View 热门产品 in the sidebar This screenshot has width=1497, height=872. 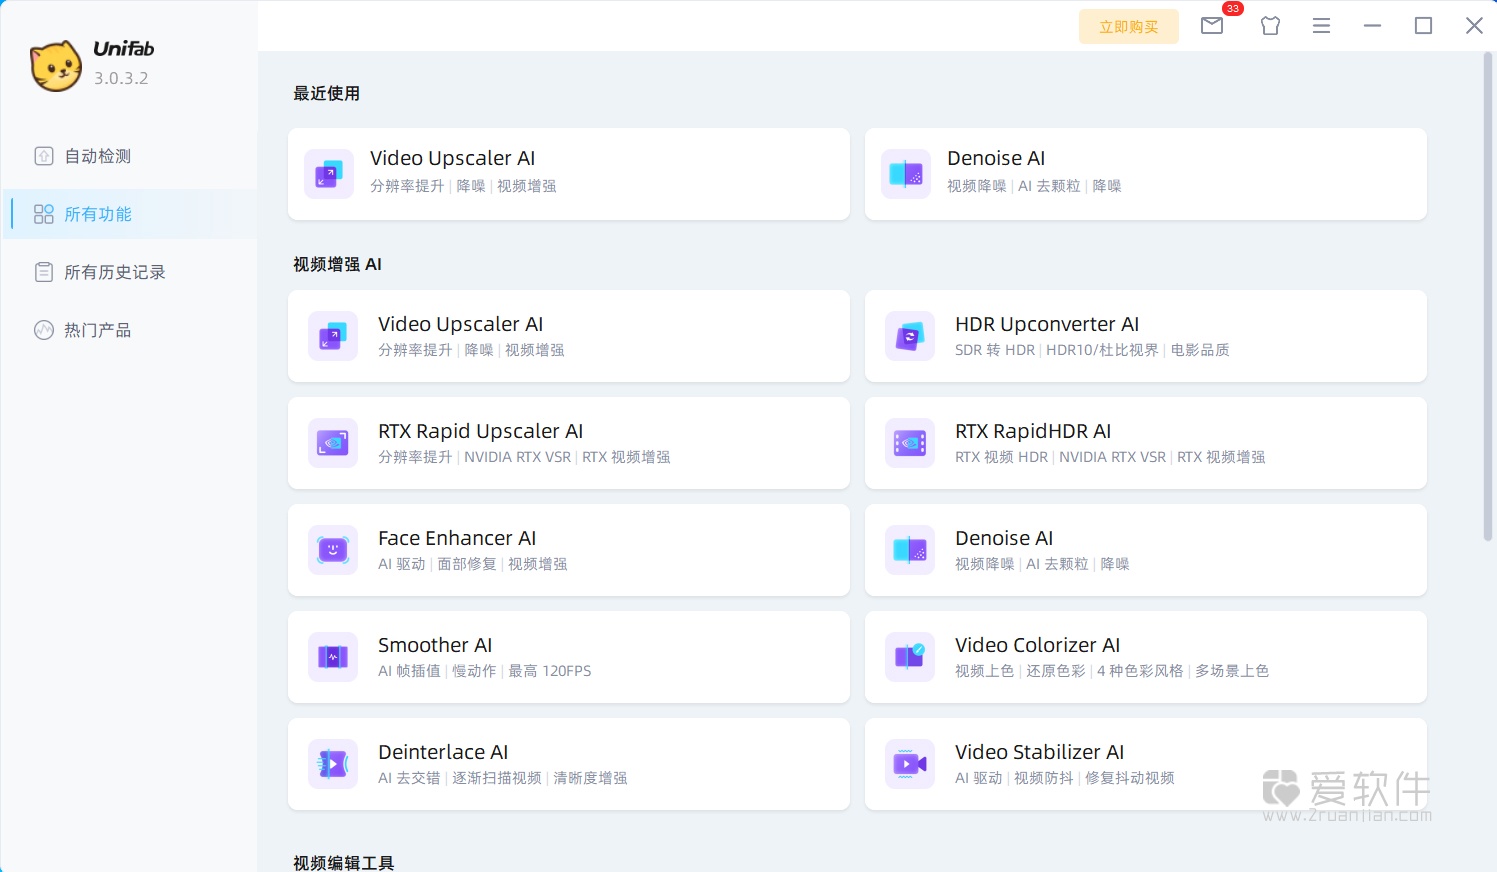coord(96,329)
